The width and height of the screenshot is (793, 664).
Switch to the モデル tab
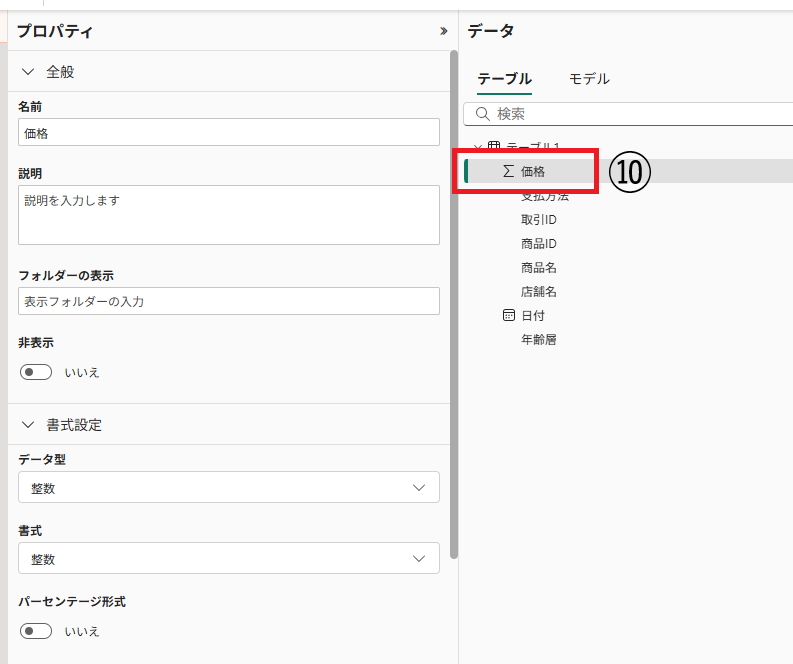click(x=589, y=79)
